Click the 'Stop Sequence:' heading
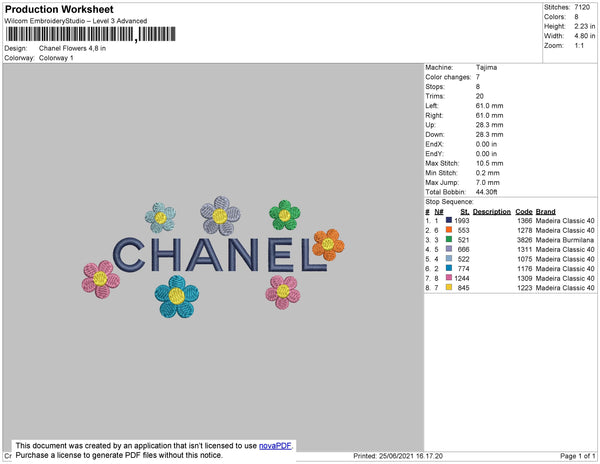The height and width of the screenshot is (464, 600). coord(449,202)
